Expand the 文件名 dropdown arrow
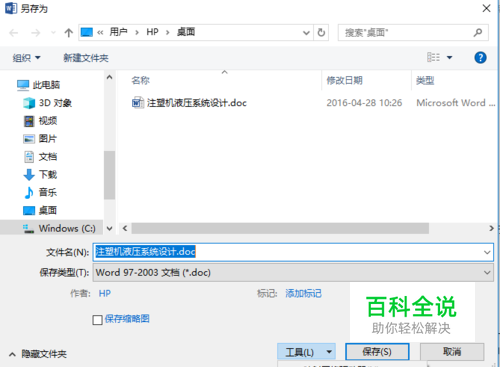 pyautogui.click(x=487, y=252)
